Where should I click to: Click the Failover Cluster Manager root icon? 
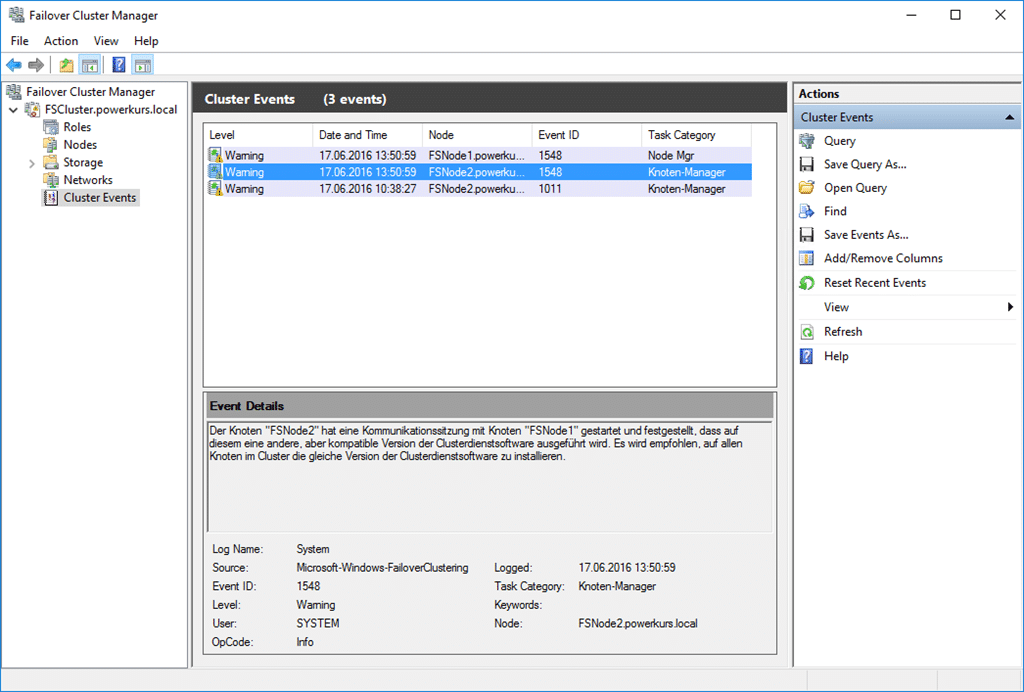point(14,92)
